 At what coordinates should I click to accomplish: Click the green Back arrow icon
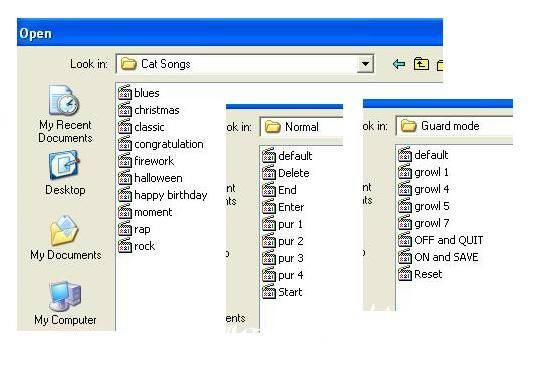[x=399, y=64]
